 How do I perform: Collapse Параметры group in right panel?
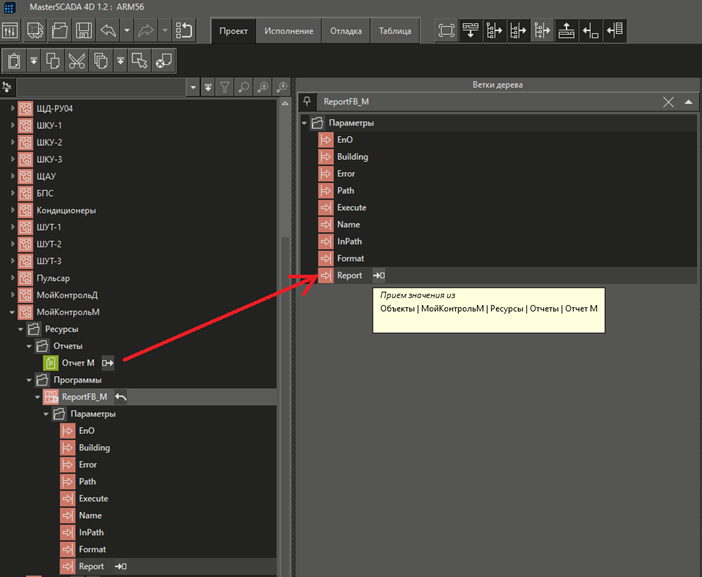(x=304, y=123)
